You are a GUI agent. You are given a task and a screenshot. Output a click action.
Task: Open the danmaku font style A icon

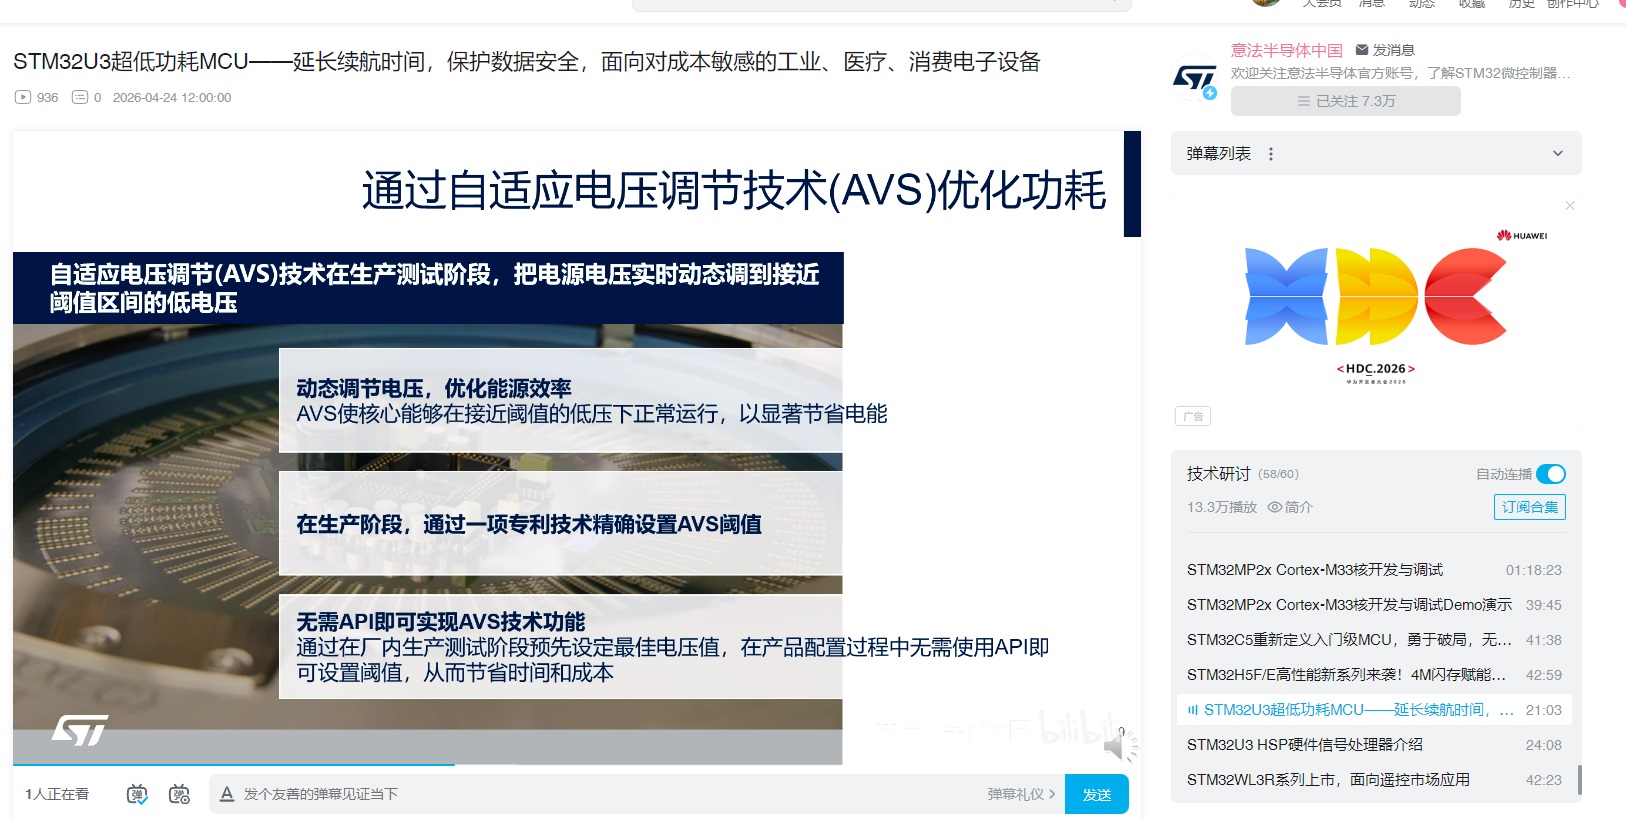pos(227,794)
